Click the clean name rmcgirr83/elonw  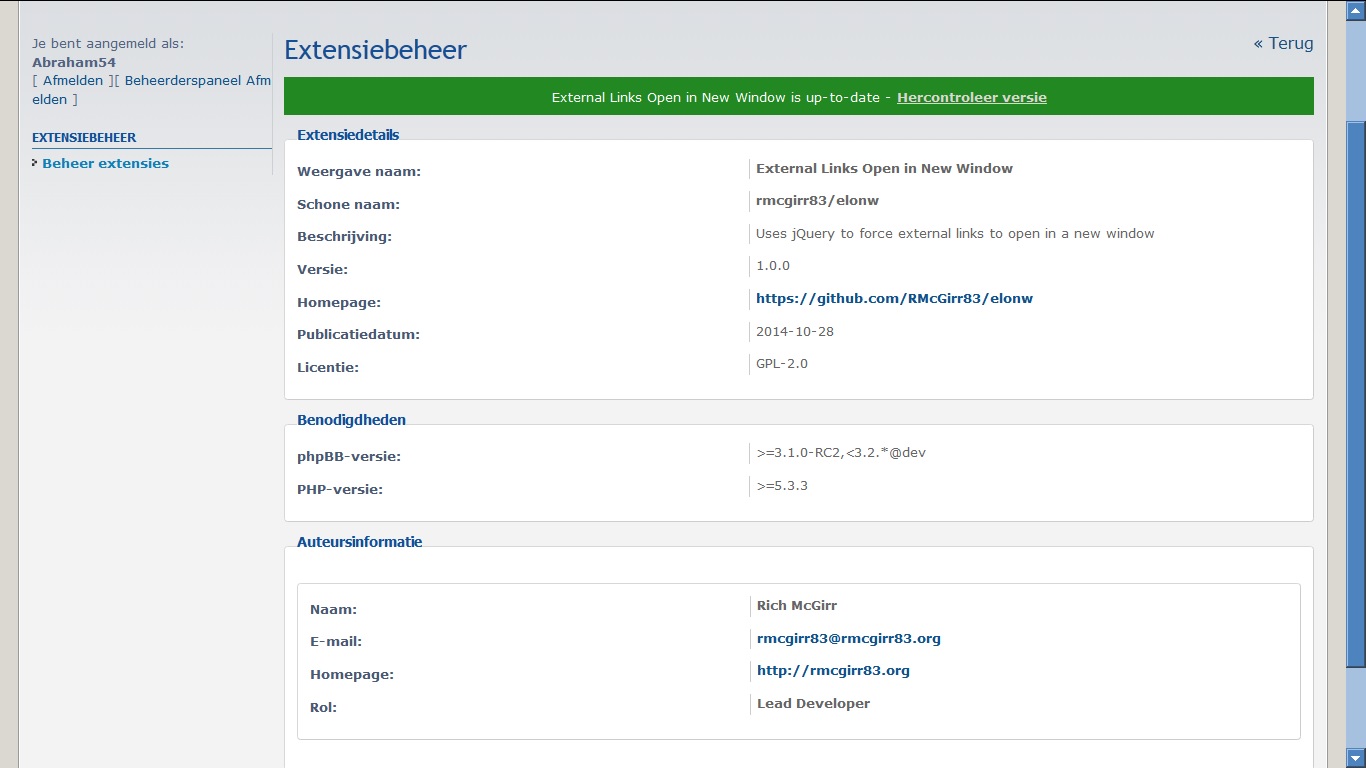pyautogui.click(x=817, y=200)
